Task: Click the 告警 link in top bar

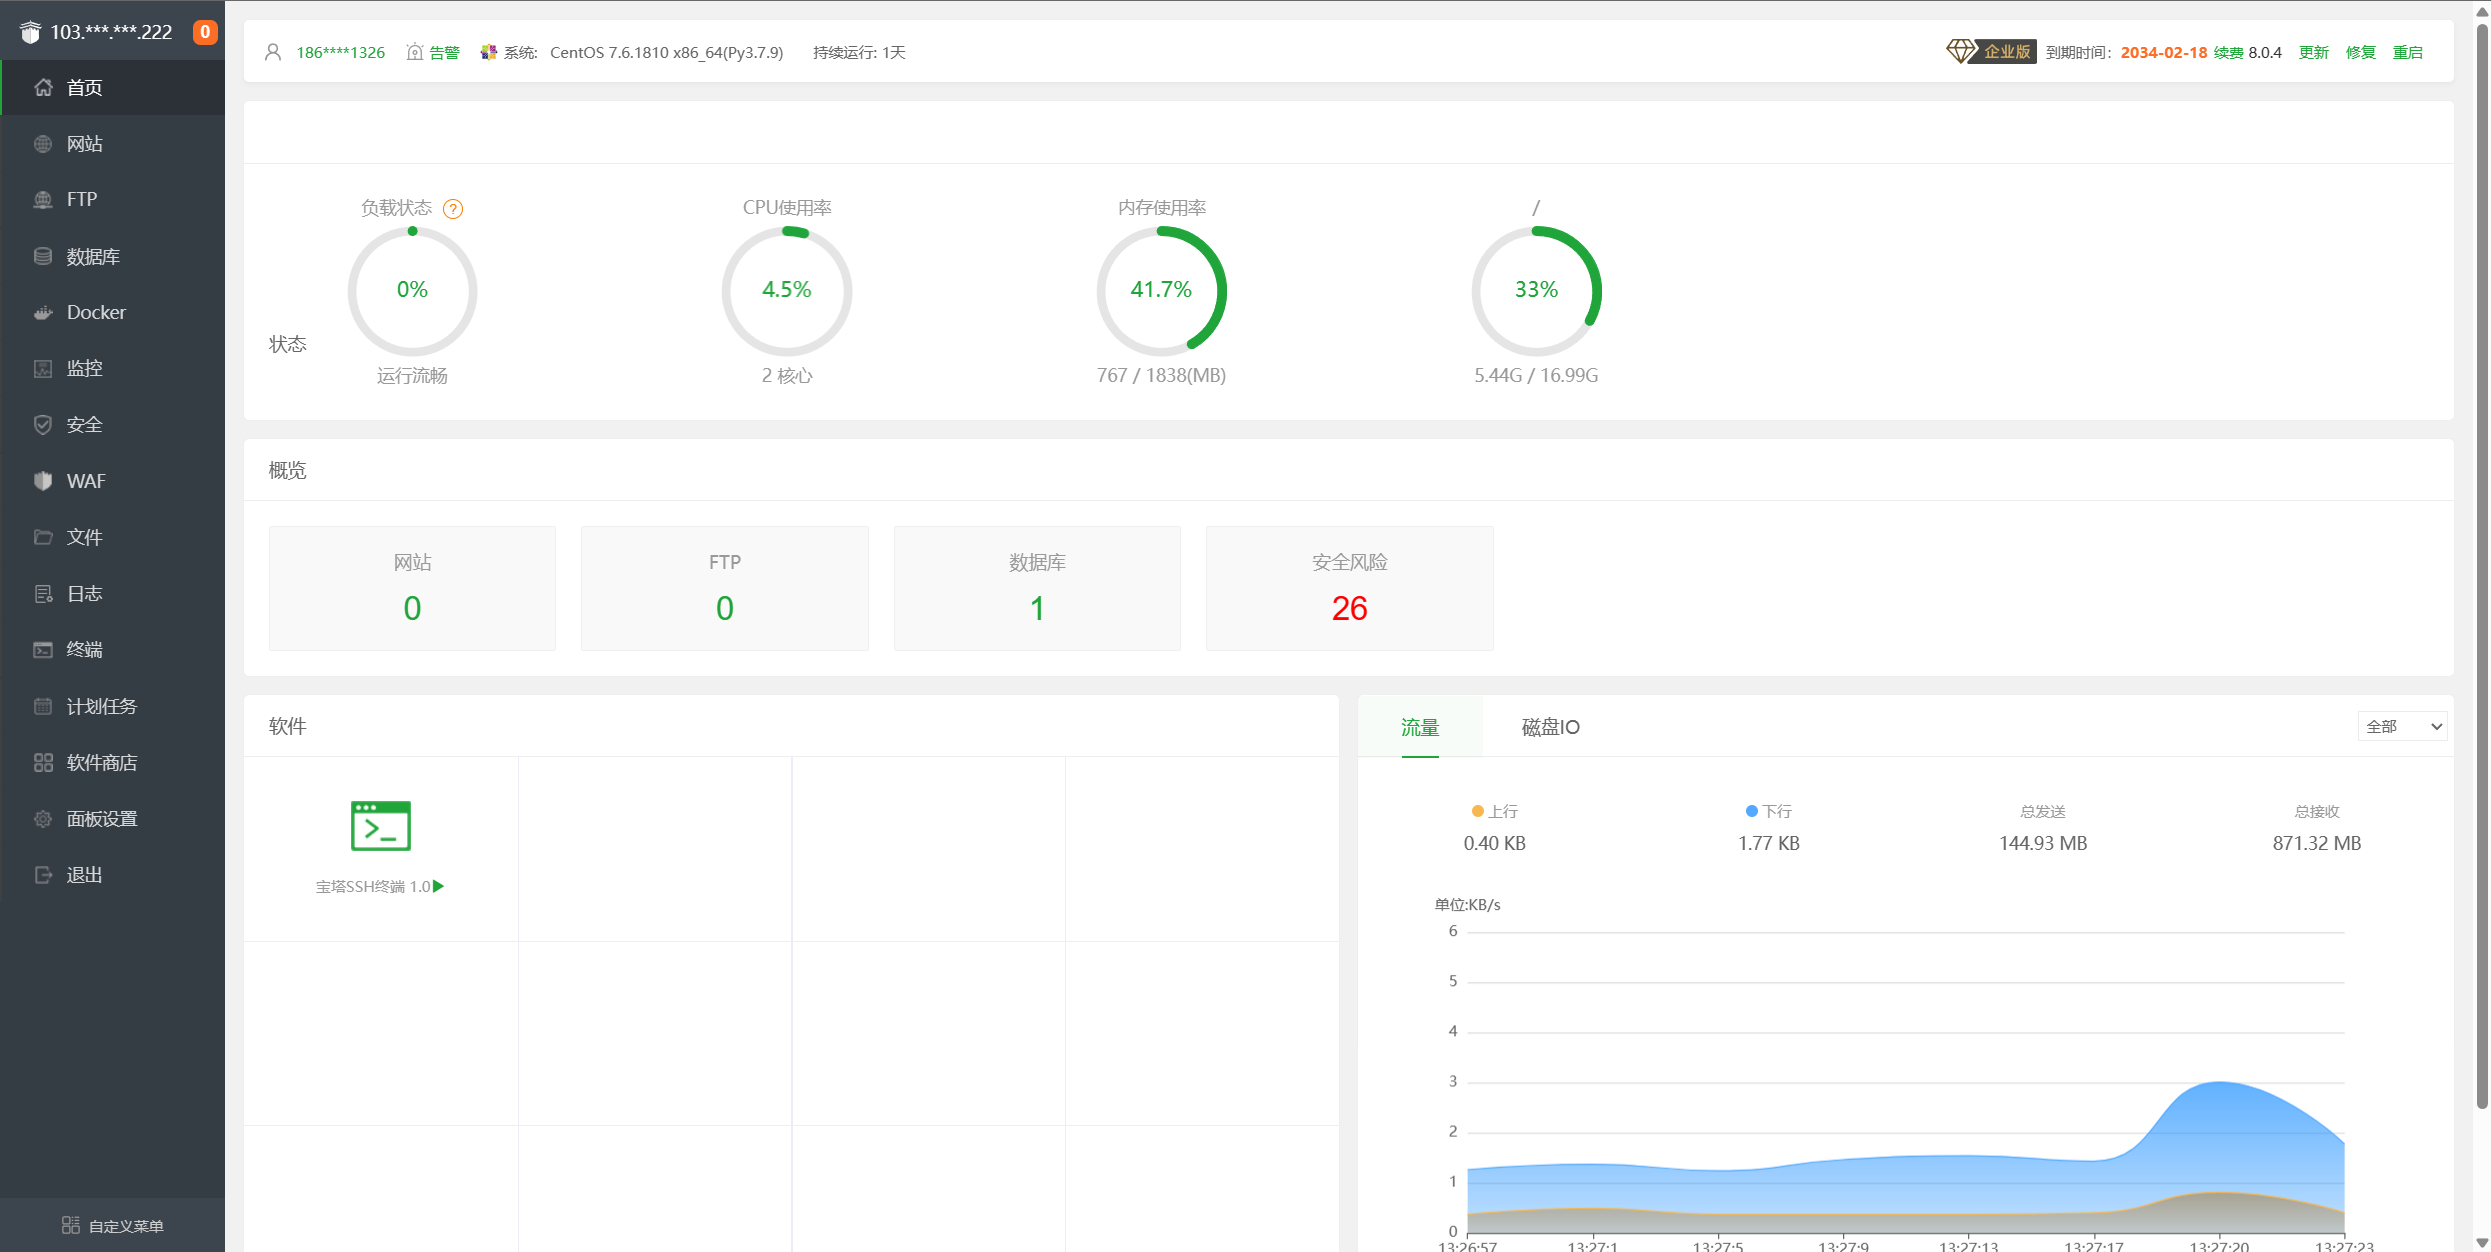Action: click(x=445, y=52)
